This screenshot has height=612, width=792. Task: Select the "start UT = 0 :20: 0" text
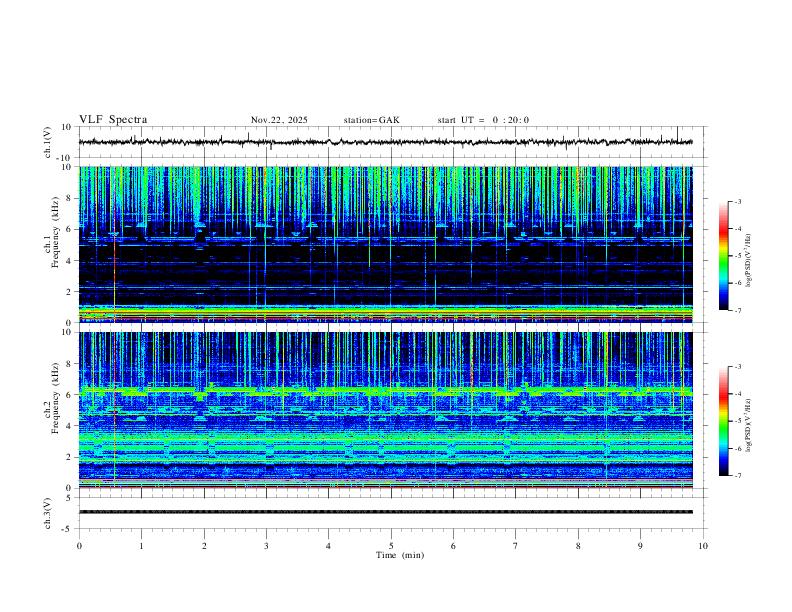click(483, 120)
